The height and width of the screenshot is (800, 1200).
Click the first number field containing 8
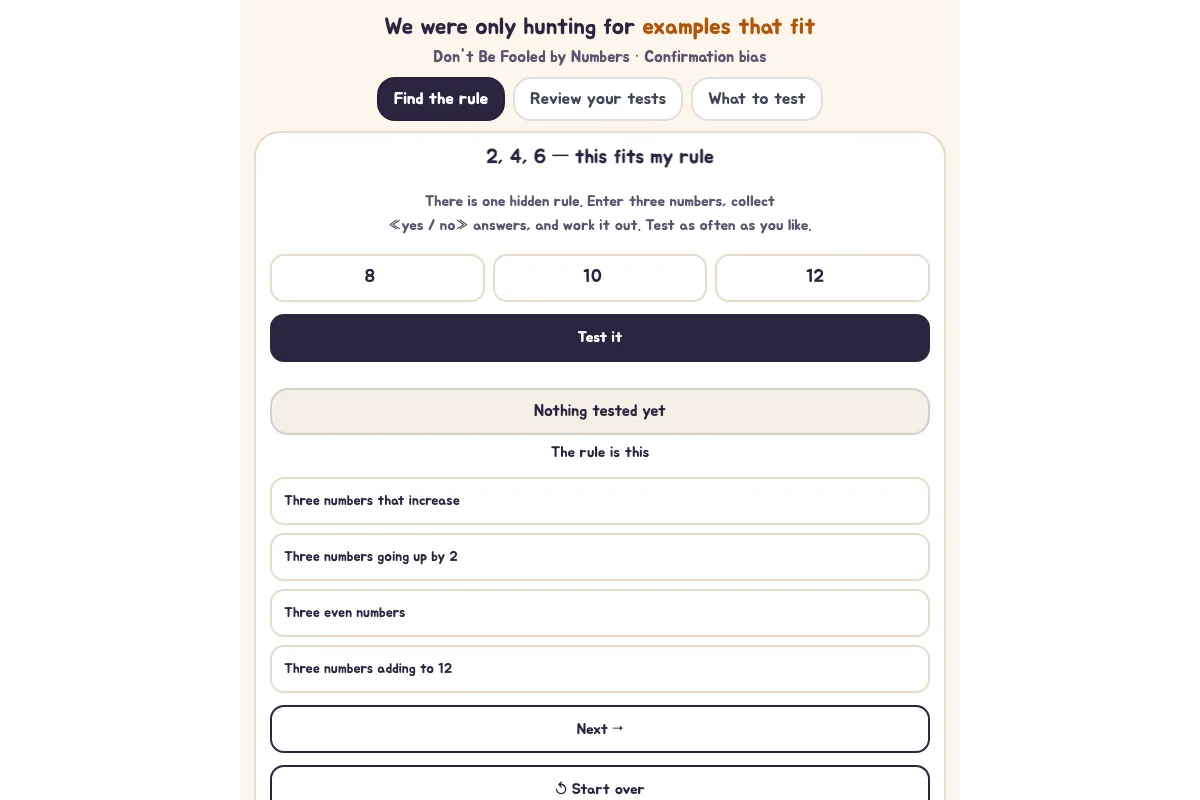pos(377,277)
